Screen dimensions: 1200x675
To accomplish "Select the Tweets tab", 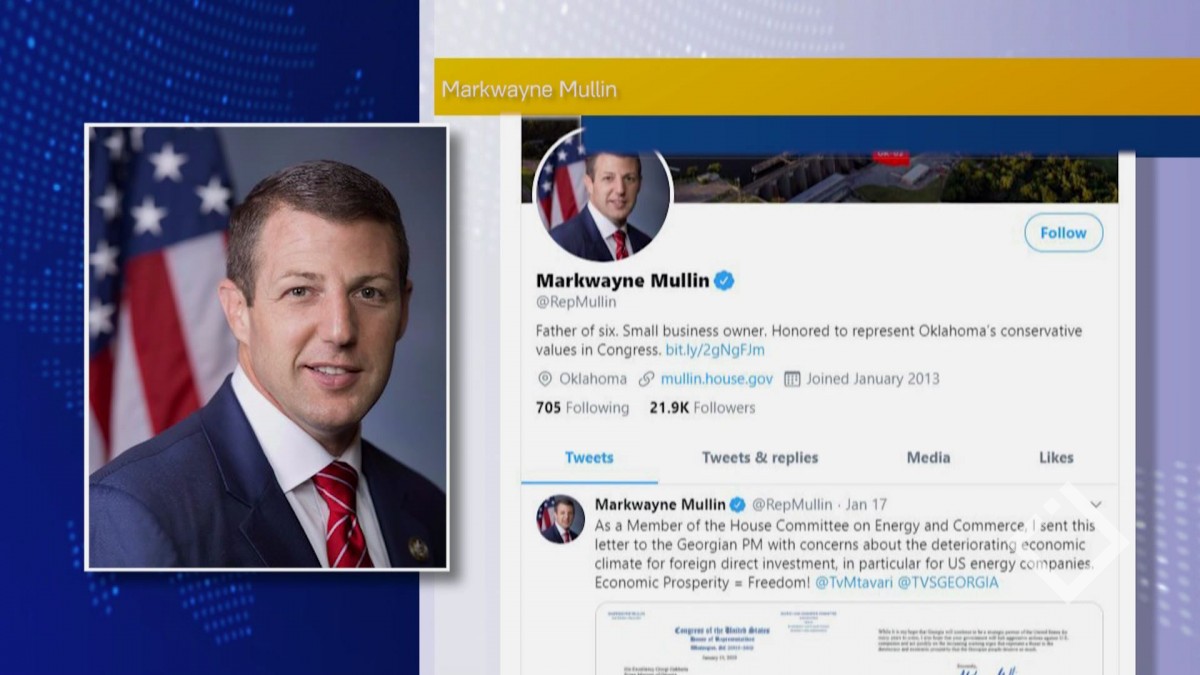I will [x=589, y=458].
